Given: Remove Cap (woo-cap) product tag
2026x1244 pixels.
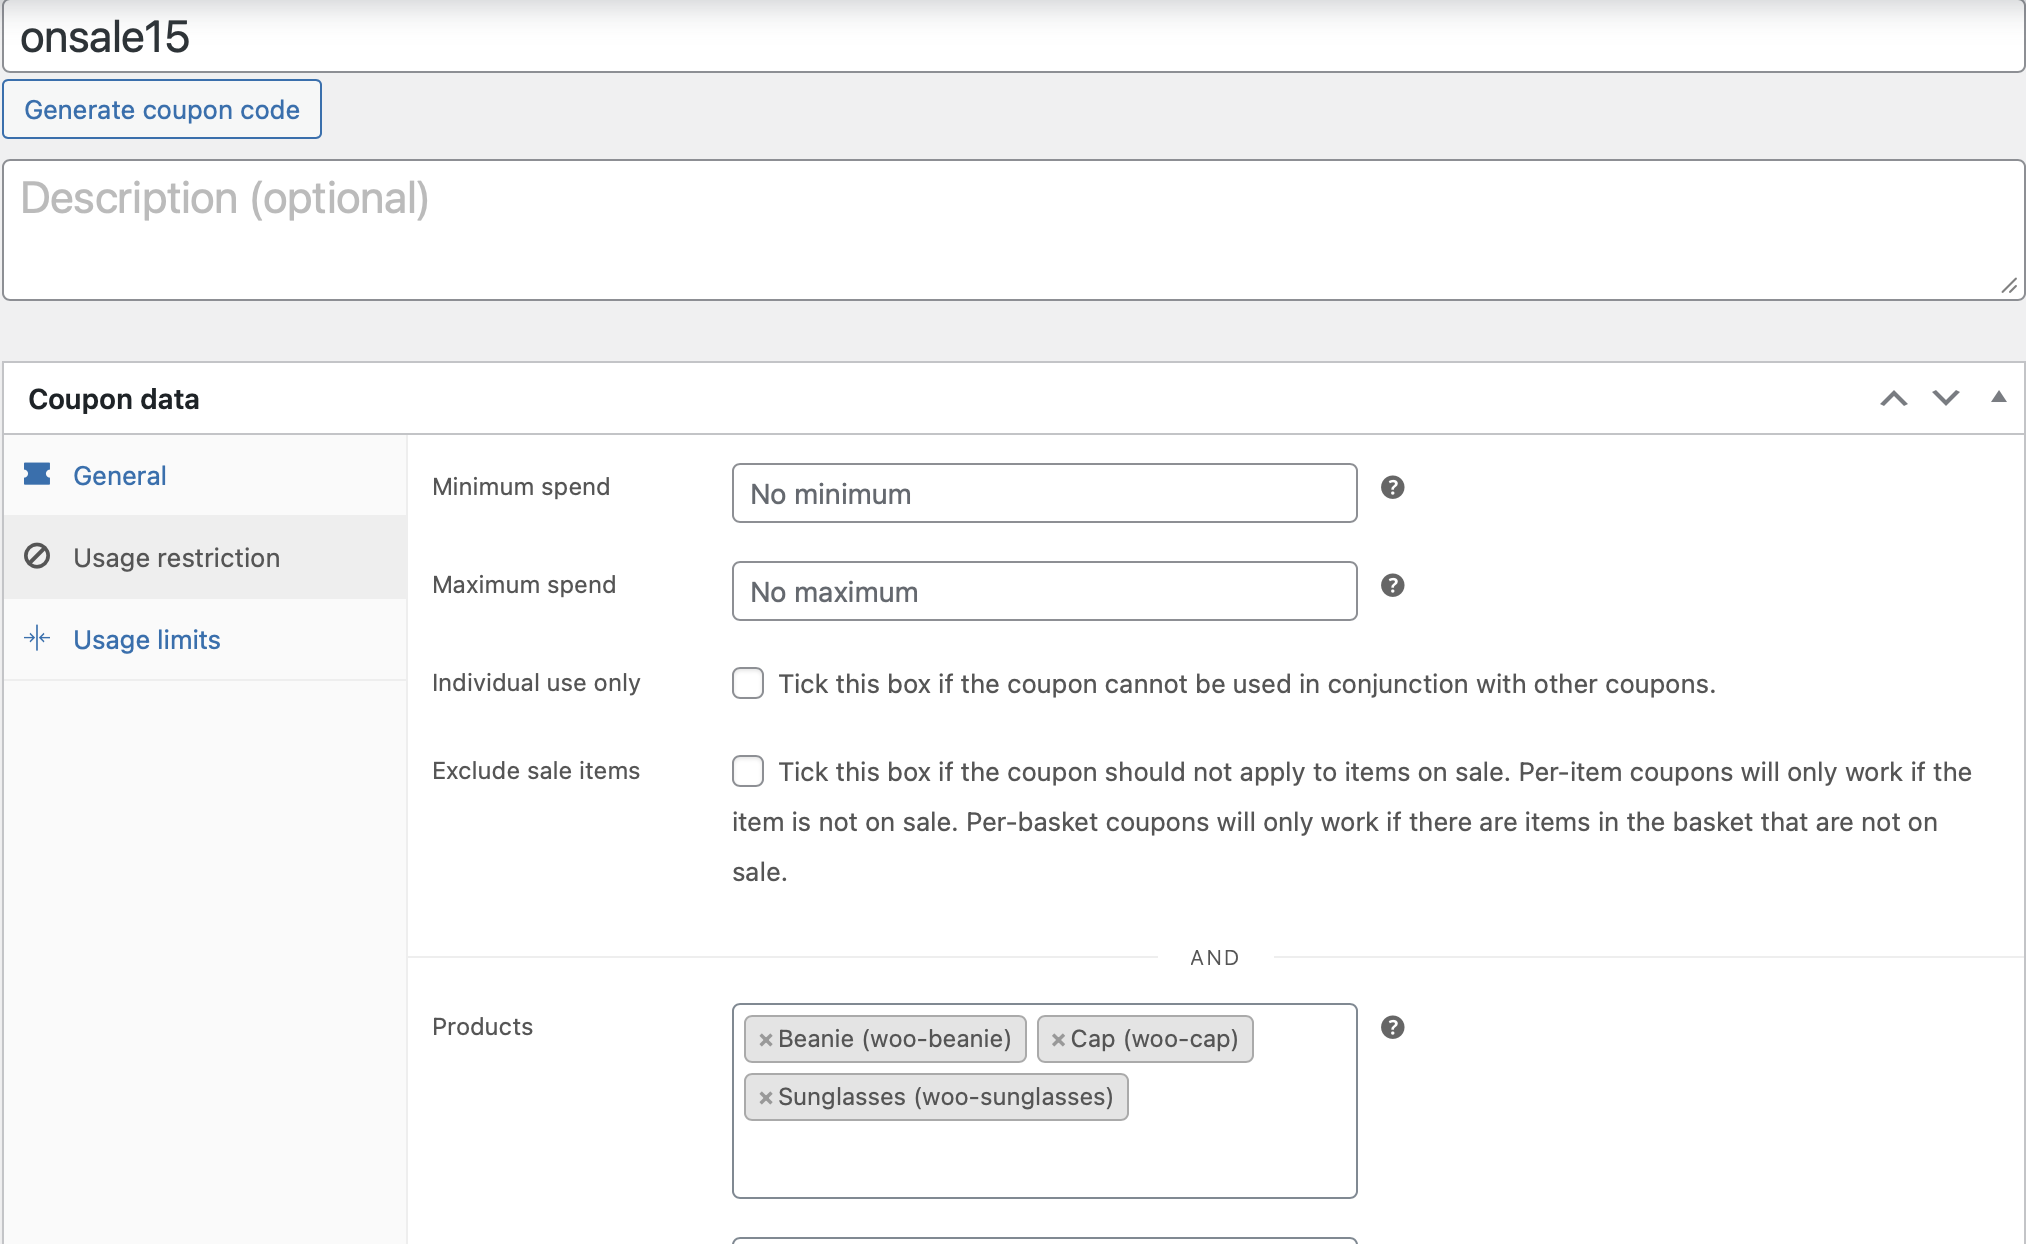Looking at the screenshot, I should point(1058,1039).
